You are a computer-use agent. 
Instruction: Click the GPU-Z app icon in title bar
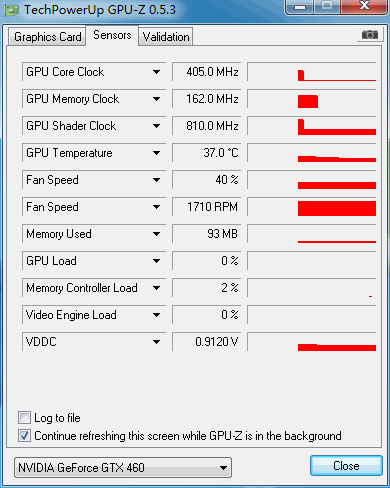tap(11, 10)
